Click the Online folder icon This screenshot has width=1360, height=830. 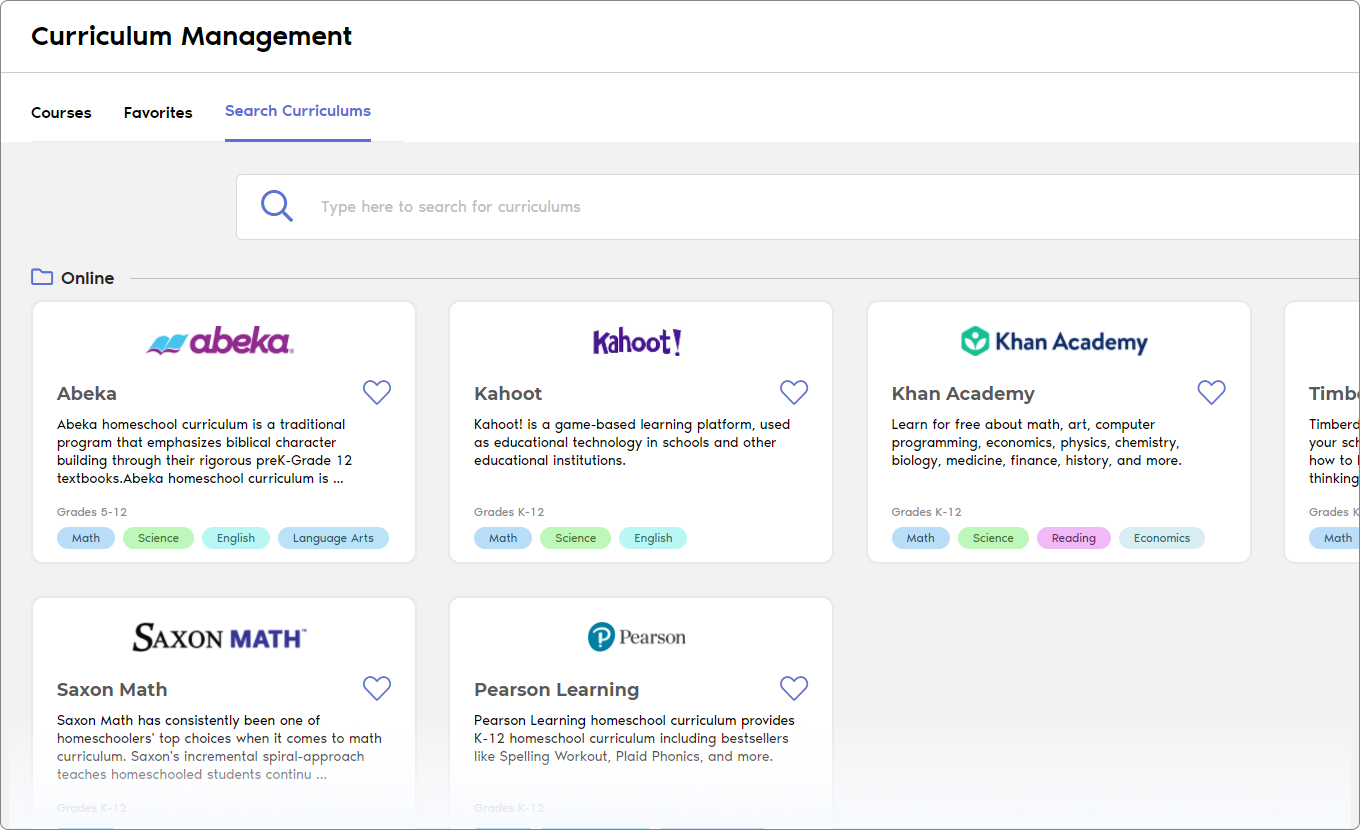coord(42,277)
